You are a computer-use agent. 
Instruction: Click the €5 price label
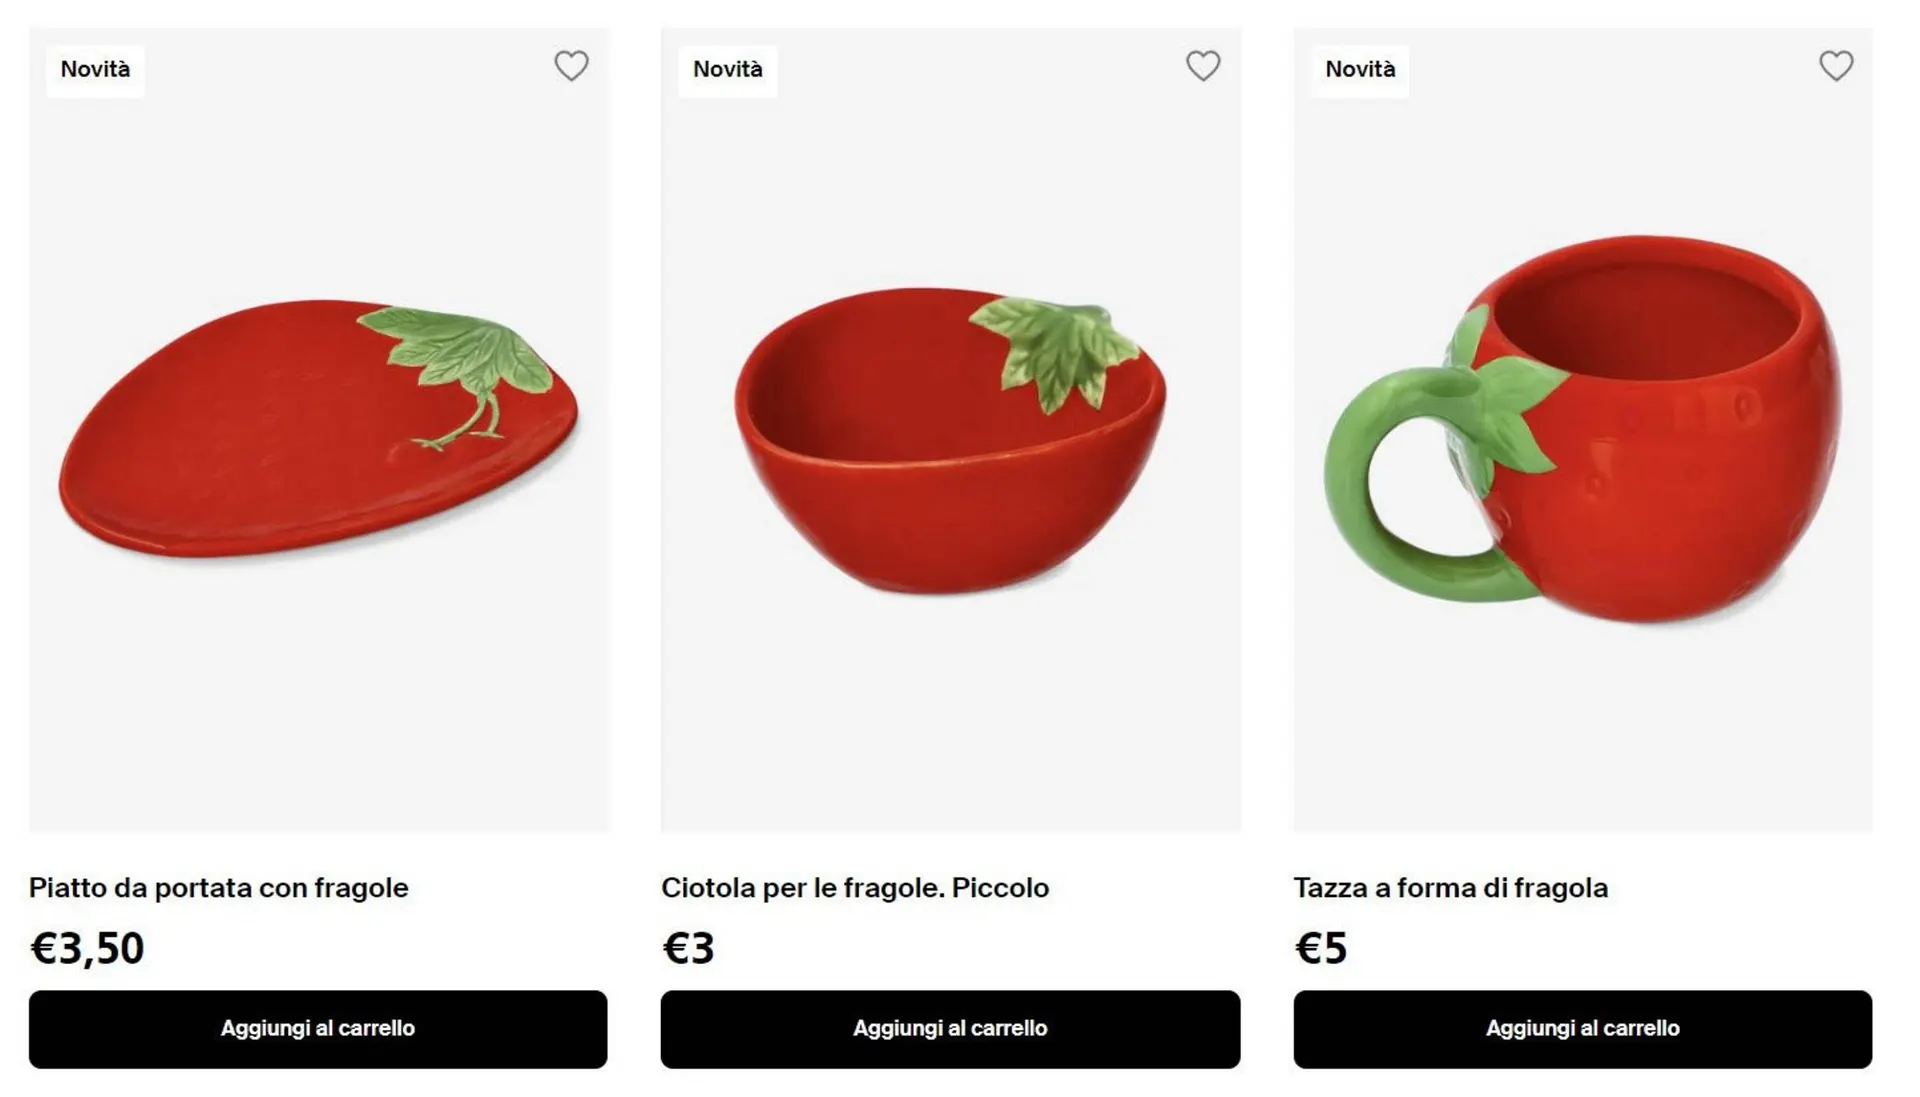click(x=1321, y=948)
